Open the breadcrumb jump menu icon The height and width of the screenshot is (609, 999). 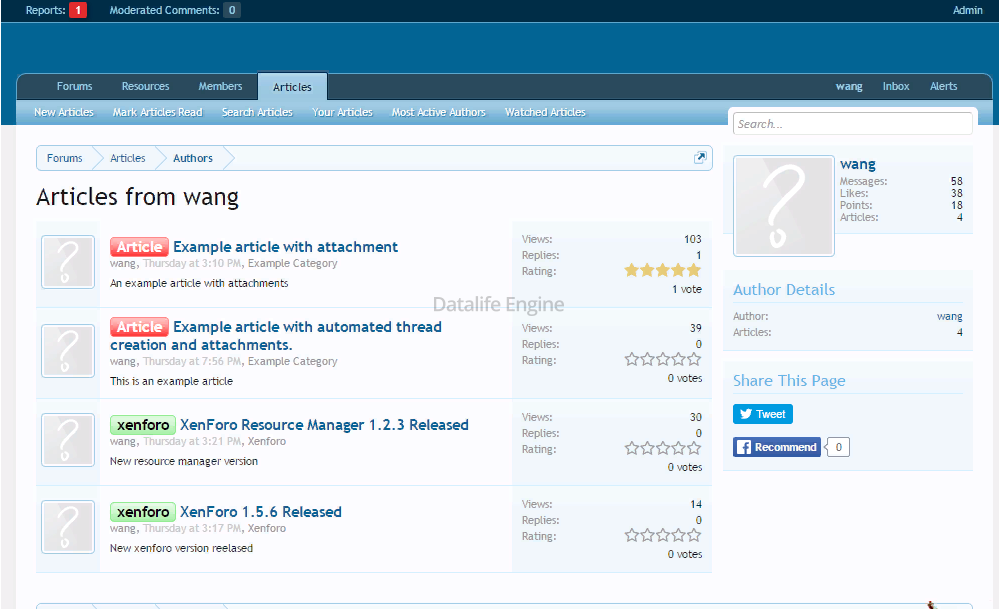click(x=700, y=157)
